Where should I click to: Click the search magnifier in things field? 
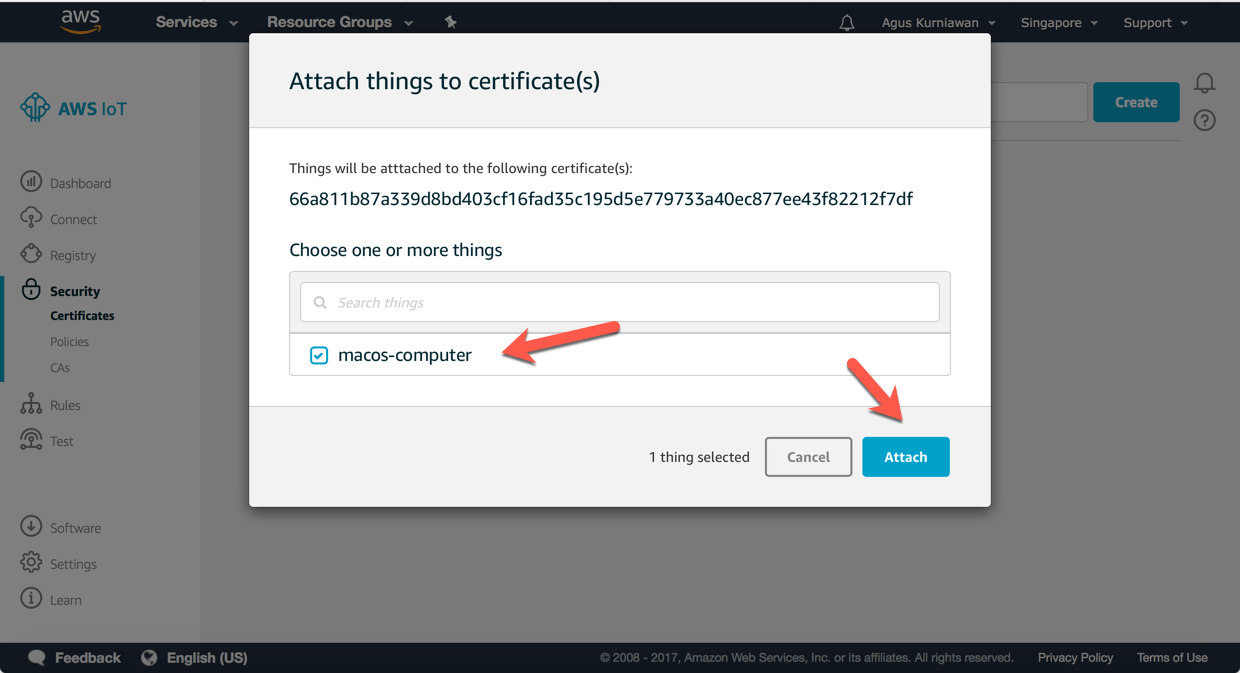[x=320, y=302]
